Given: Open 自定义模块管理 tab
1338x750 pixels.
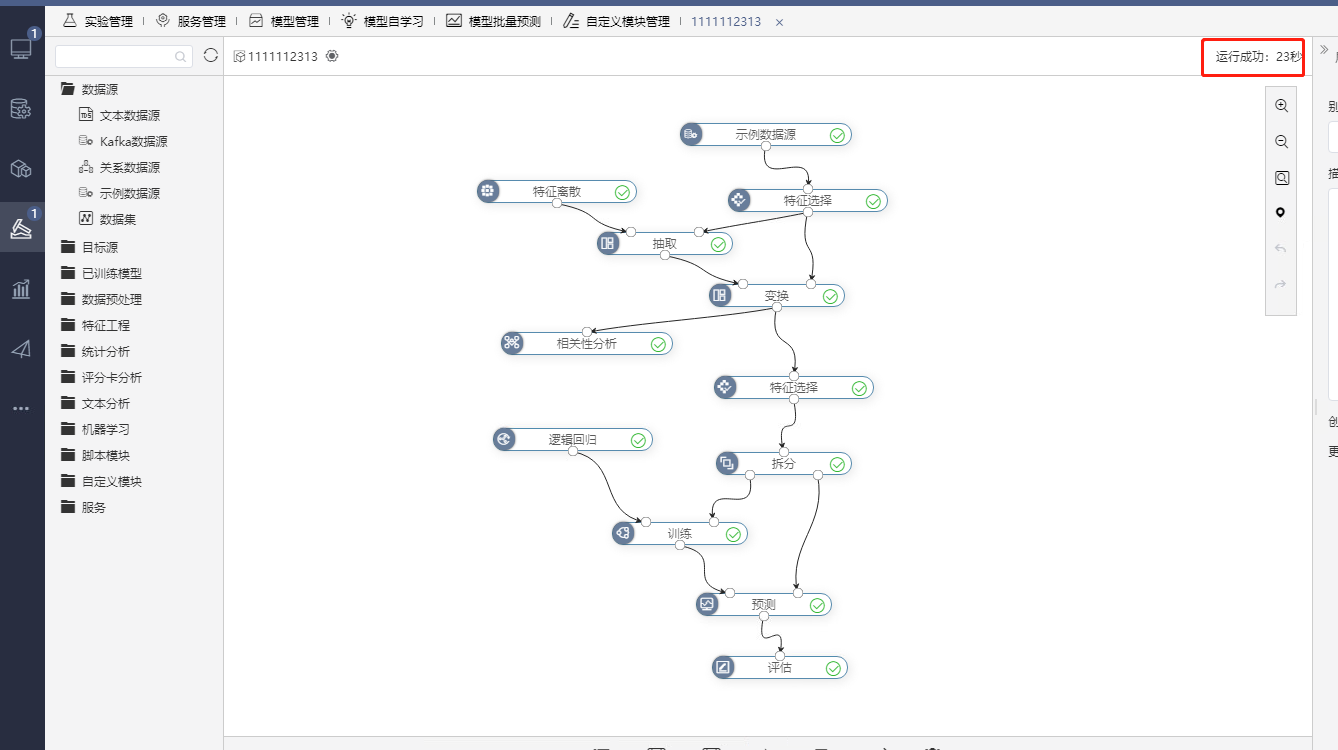Looking at the screenshot, I should tap(616, 21).
